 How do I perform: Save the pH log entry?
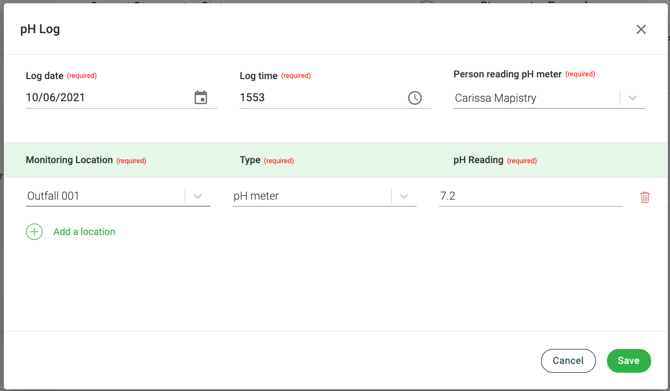click(x=629, y=361)
